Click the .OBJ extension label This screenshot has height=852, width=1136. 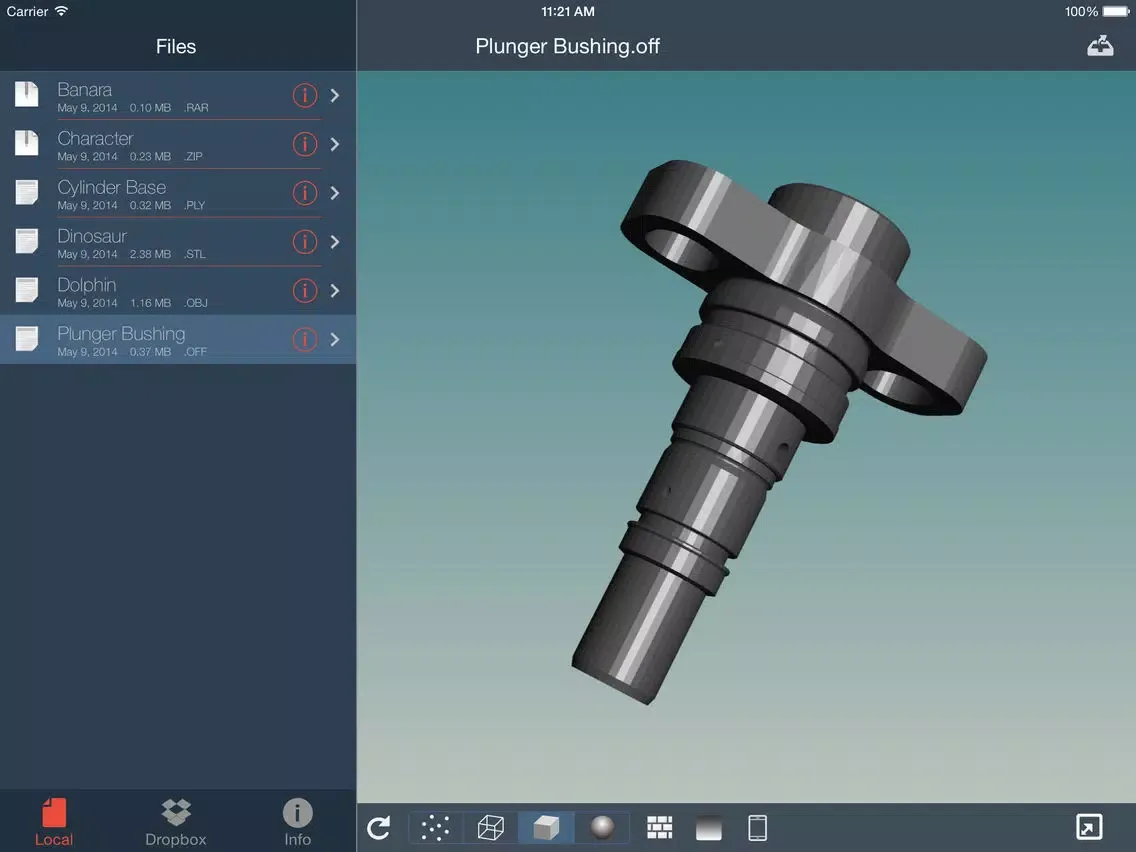196,303
